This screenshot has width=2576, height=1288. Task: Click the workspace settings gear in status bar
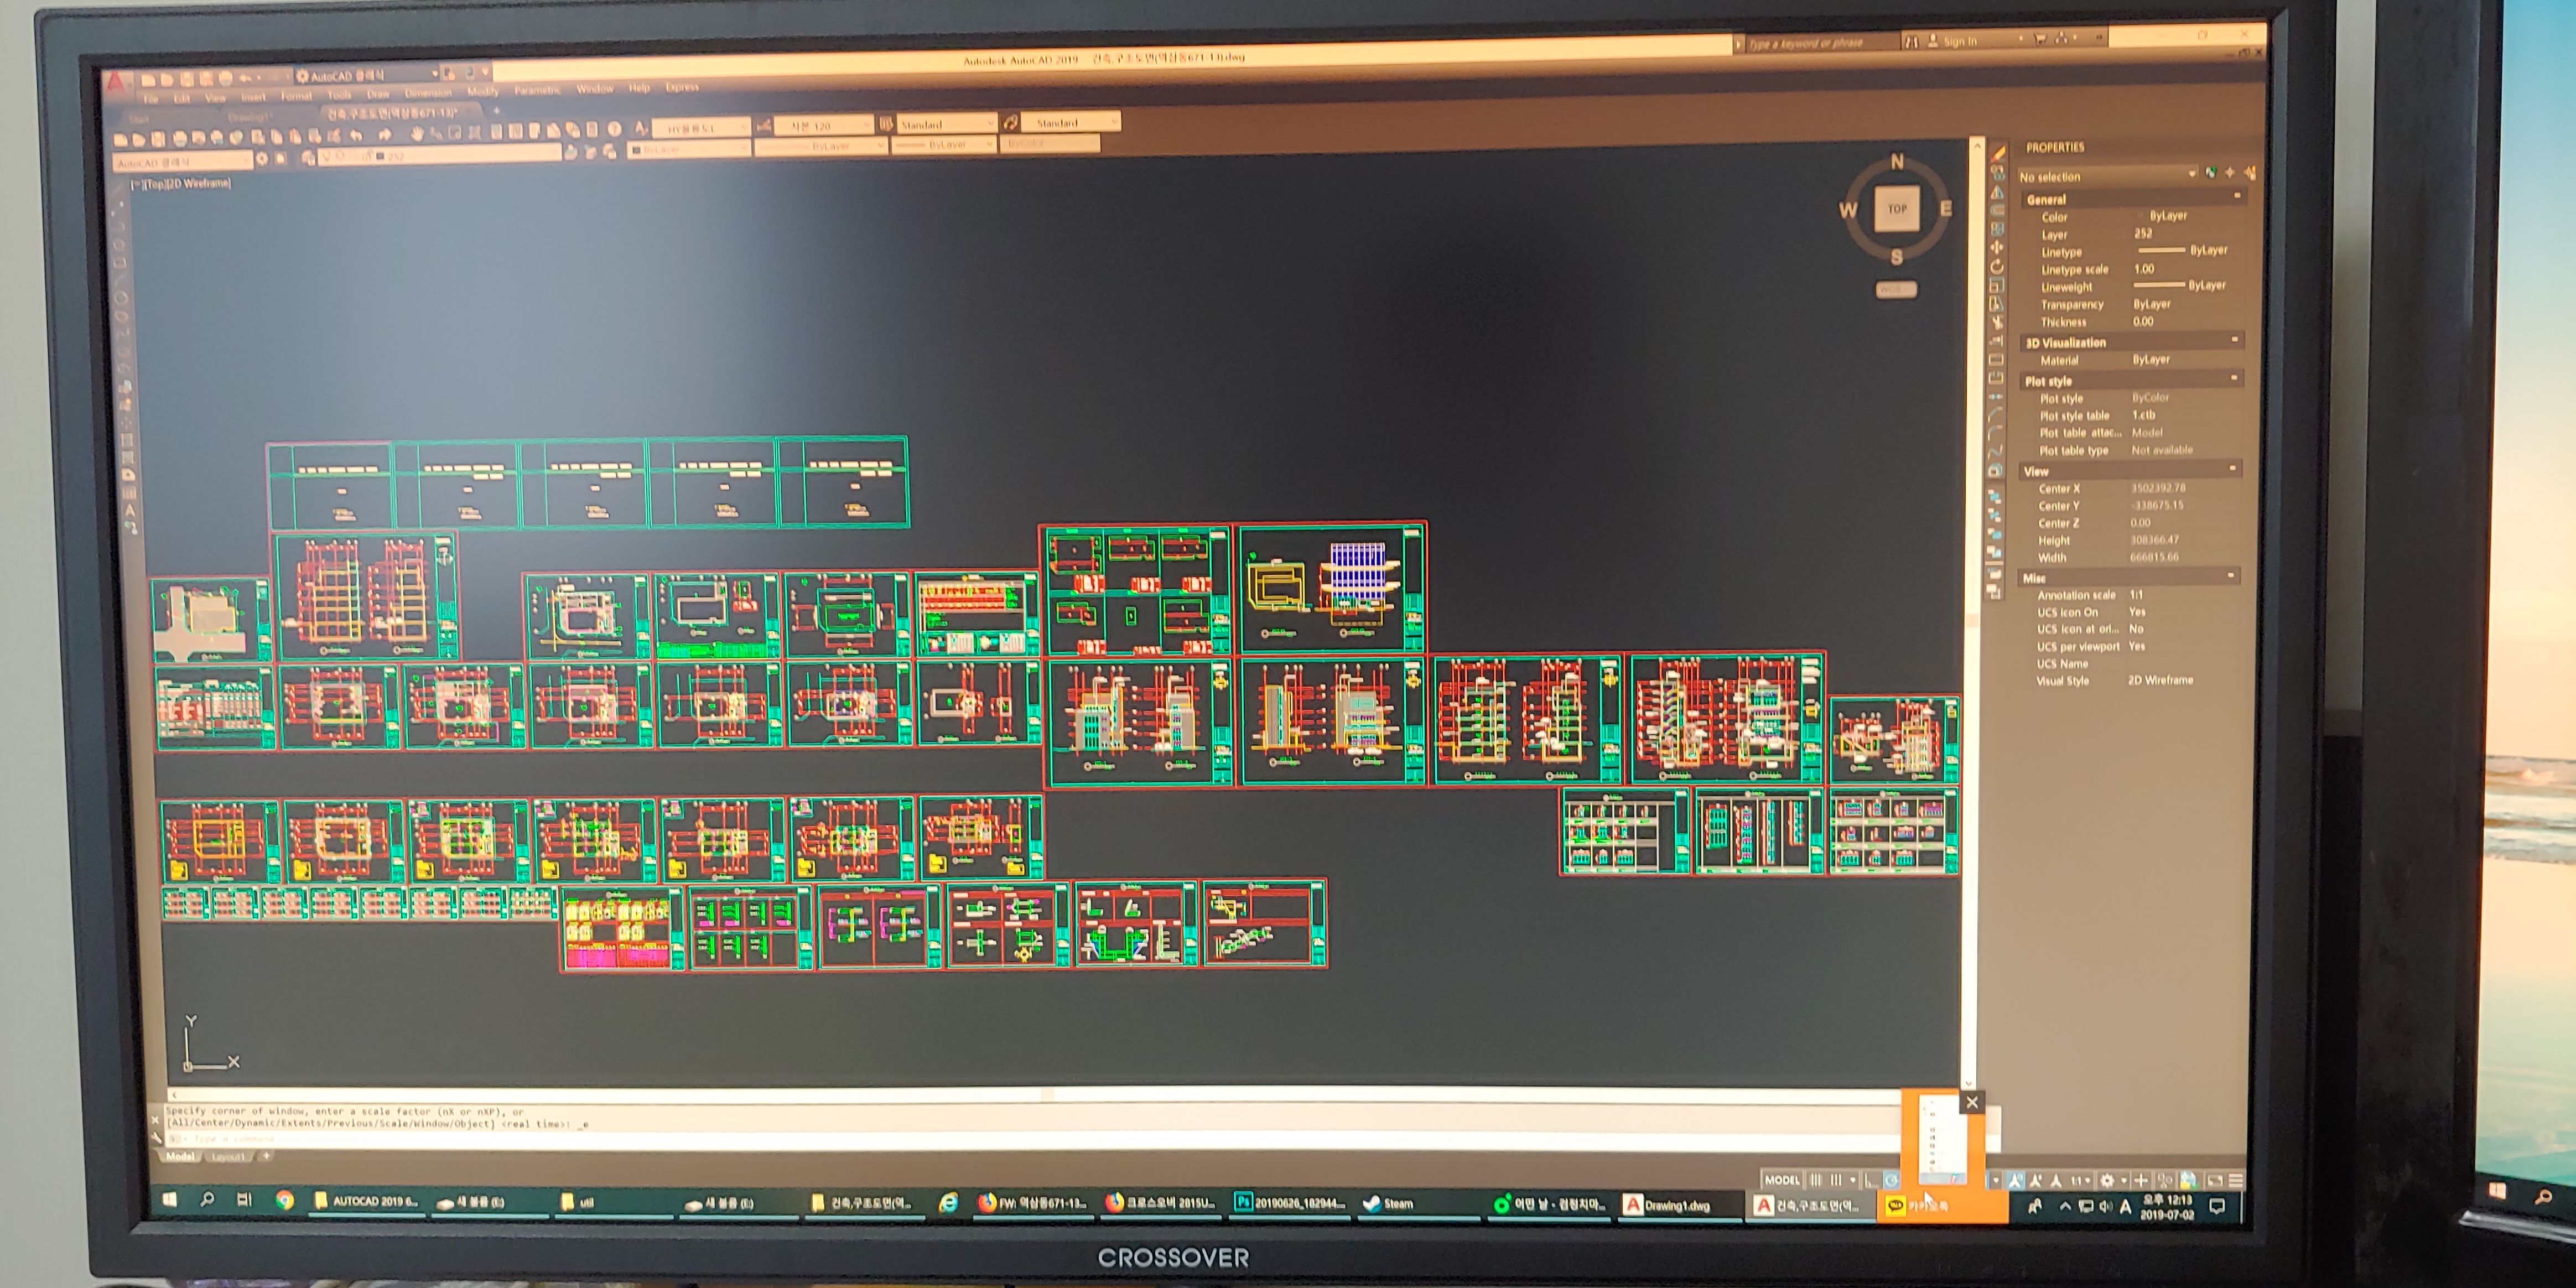(x=2107, y=1181)
